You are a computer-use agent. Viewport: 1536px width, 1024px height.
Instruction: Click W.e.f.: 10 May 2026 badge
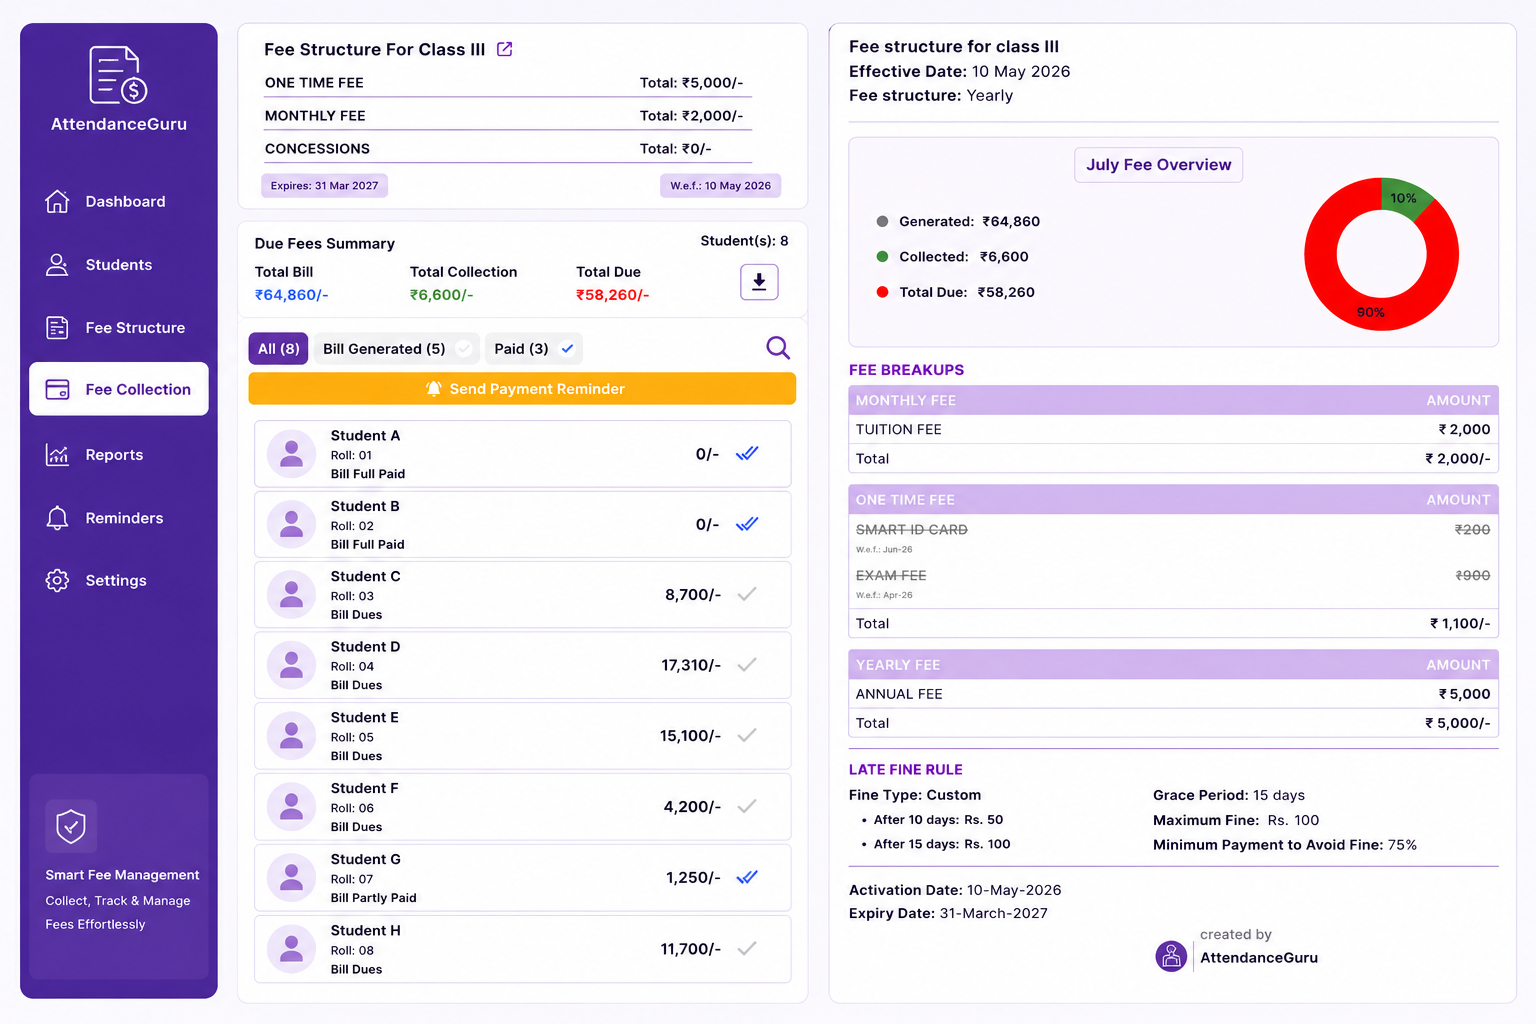(720, 186)
